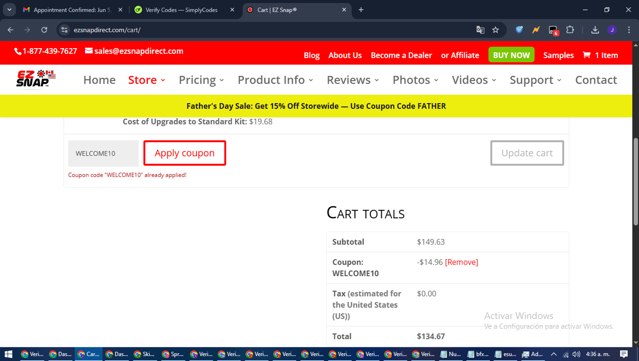The image size is (639, 361).
Task: Click the translate page icon
Action: [x=480, y=30]
